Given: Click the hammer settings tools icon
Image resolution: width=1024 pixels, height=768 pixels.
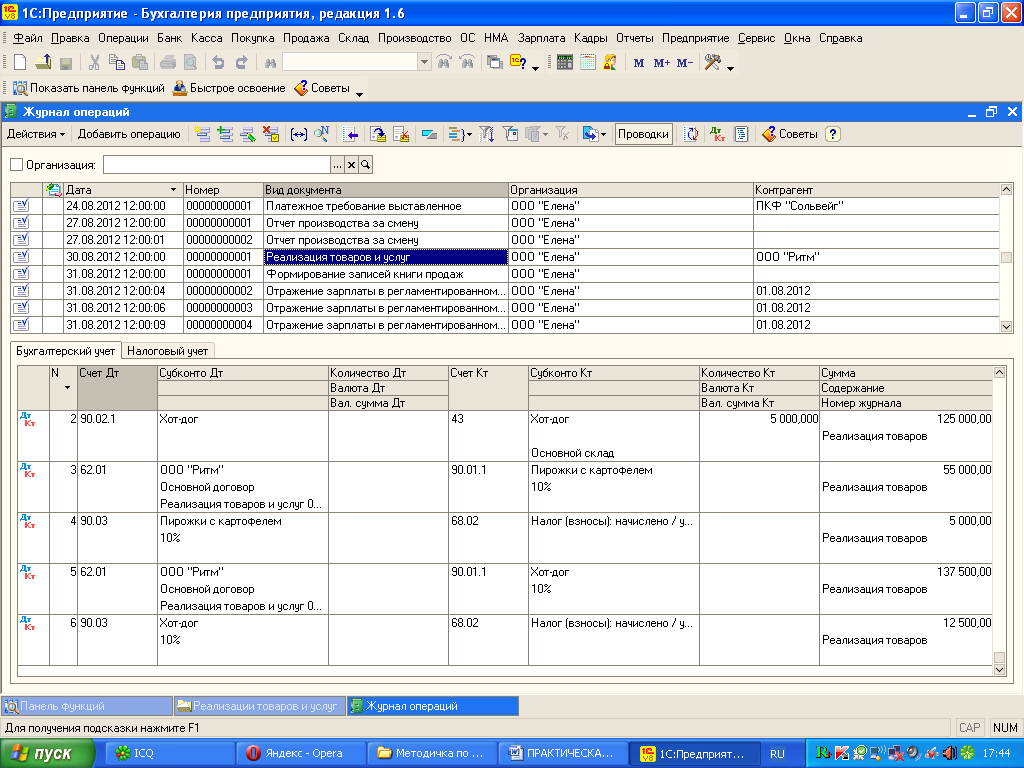Looking at the screenshot, I should (x=712, y=63).
